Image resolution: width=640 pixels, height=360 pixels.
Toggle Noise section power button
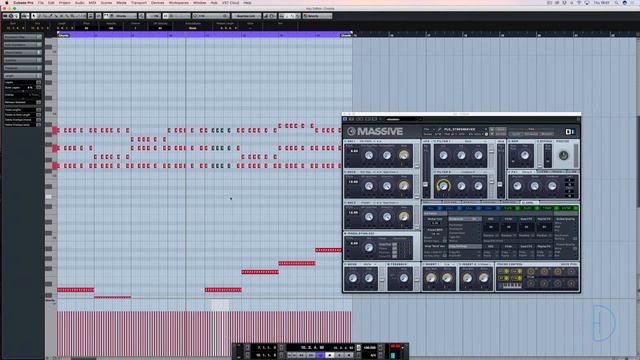click(346, 264)
